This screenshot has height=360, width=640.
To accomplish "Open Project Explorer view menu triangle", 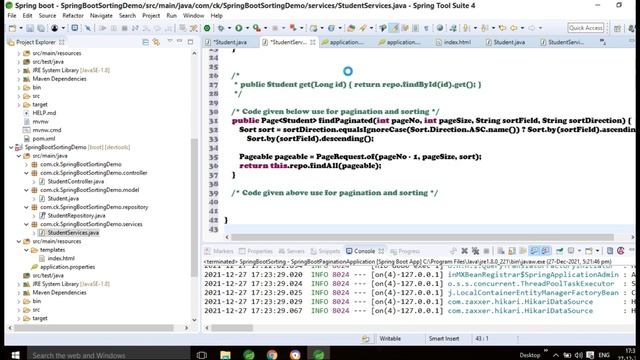I will coord(170,42).
